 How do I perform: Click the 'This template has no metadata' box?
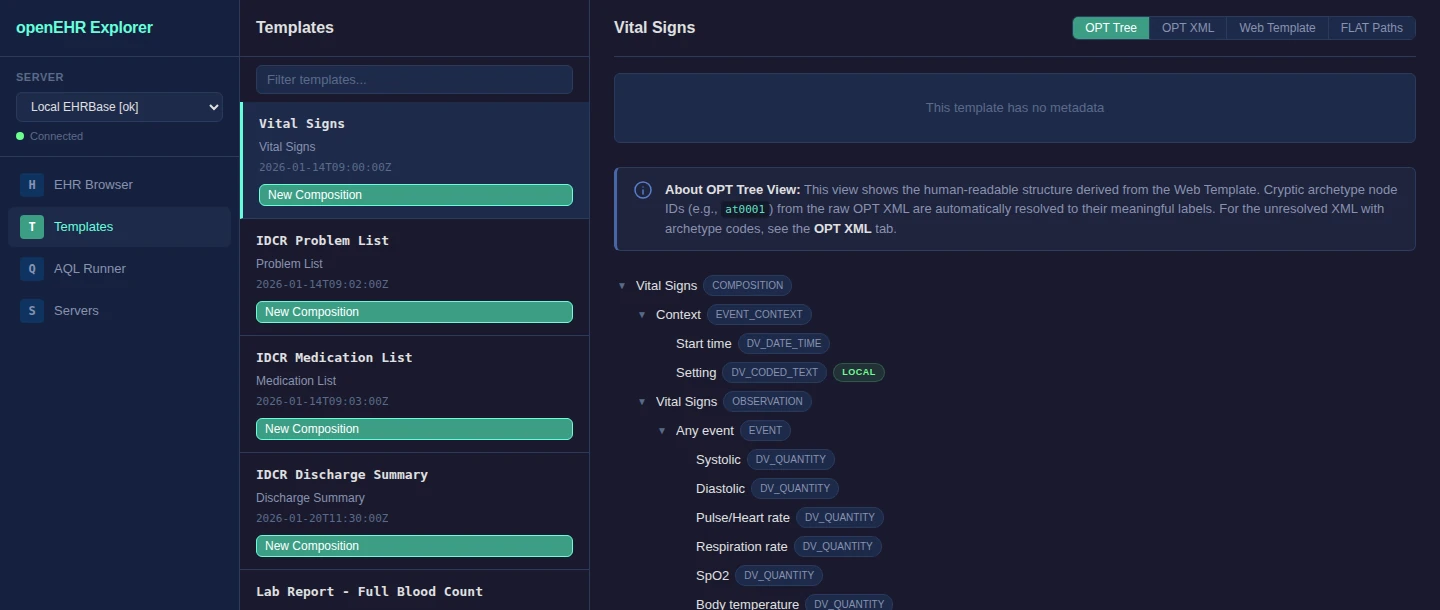[x=1014, y=108]
